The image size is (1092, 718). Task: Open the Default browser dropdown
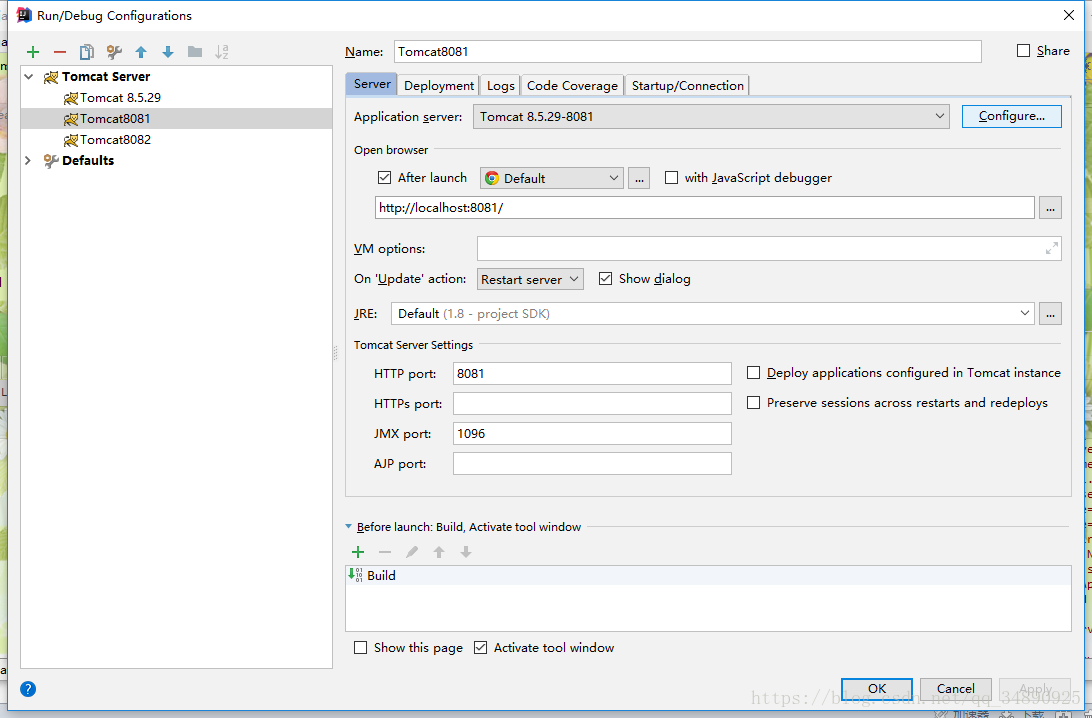tap(552, 178)
